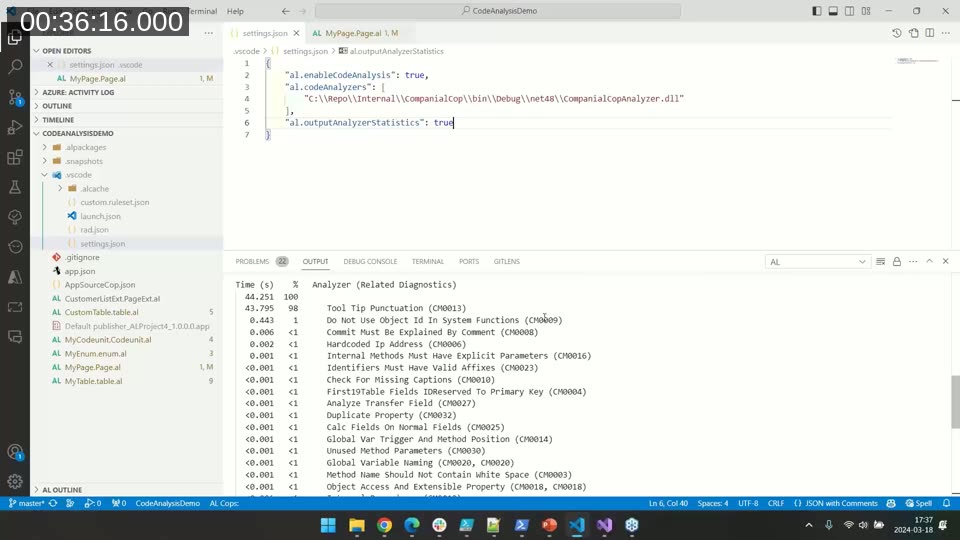Screen dimensions: 960x540
Task: Open output panel More Actions ellipsis
Action: pos(913,261)
